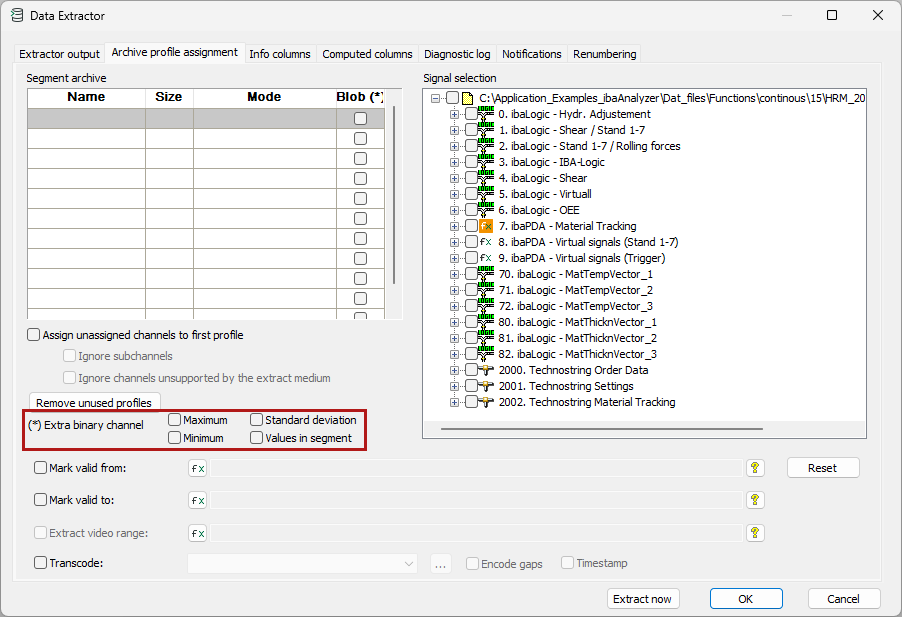Tick the Minimum extra binary channel checkbox

175,438
